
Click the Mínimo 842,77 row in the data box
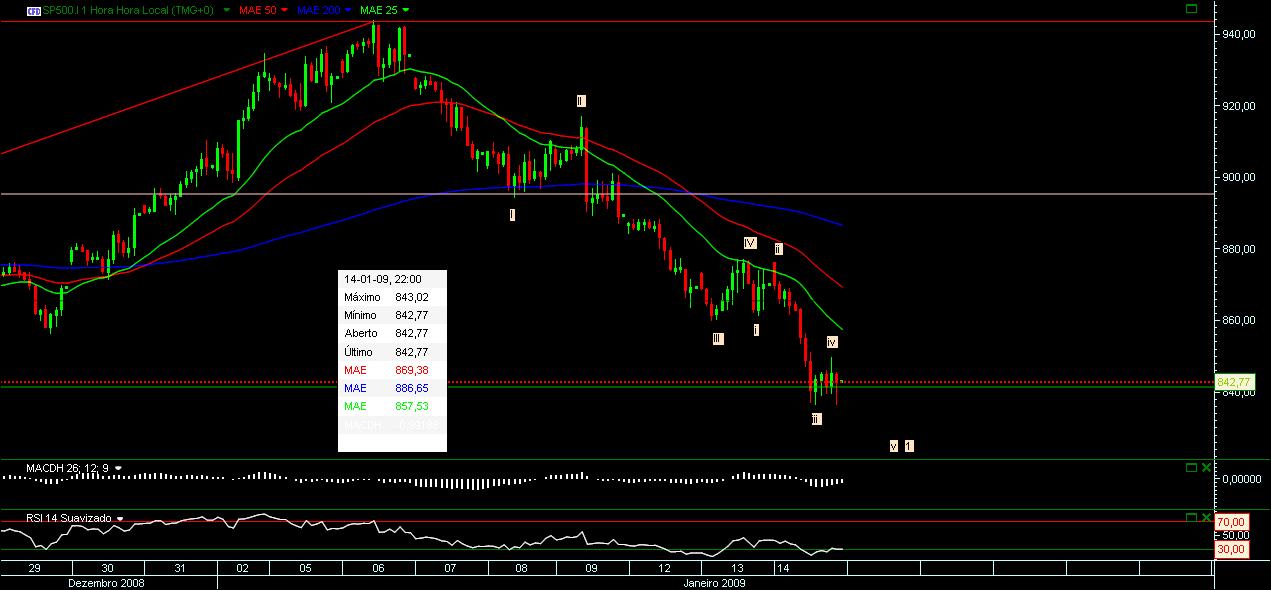pos(392,315)
